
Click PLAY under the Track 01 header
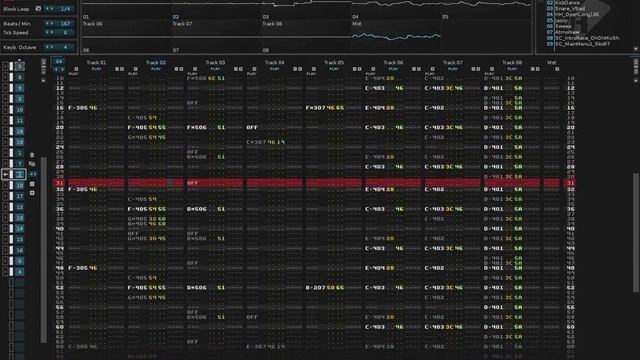pos(96,69)
